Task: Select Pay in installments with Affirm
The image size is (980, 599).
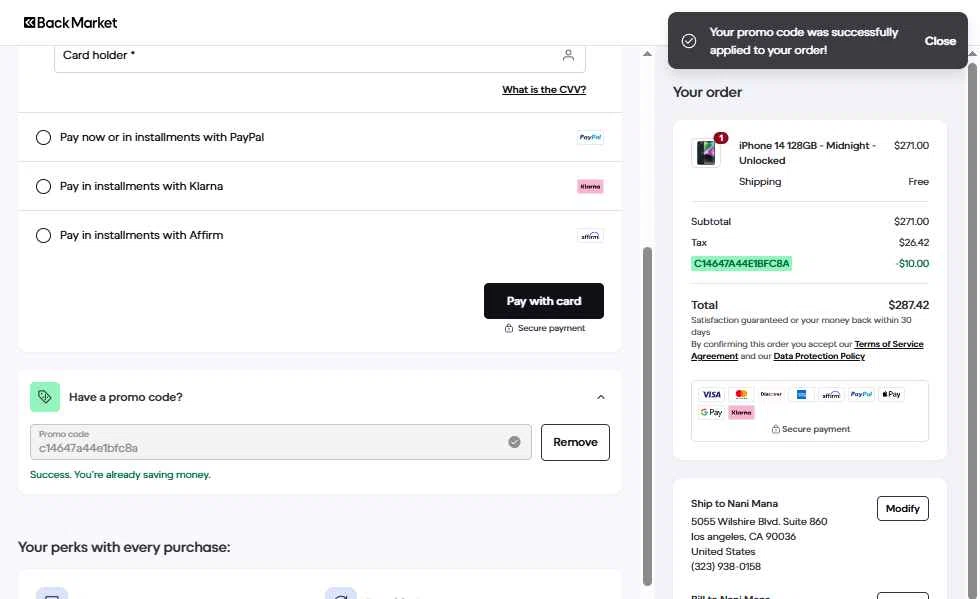Action: [43, 236]
